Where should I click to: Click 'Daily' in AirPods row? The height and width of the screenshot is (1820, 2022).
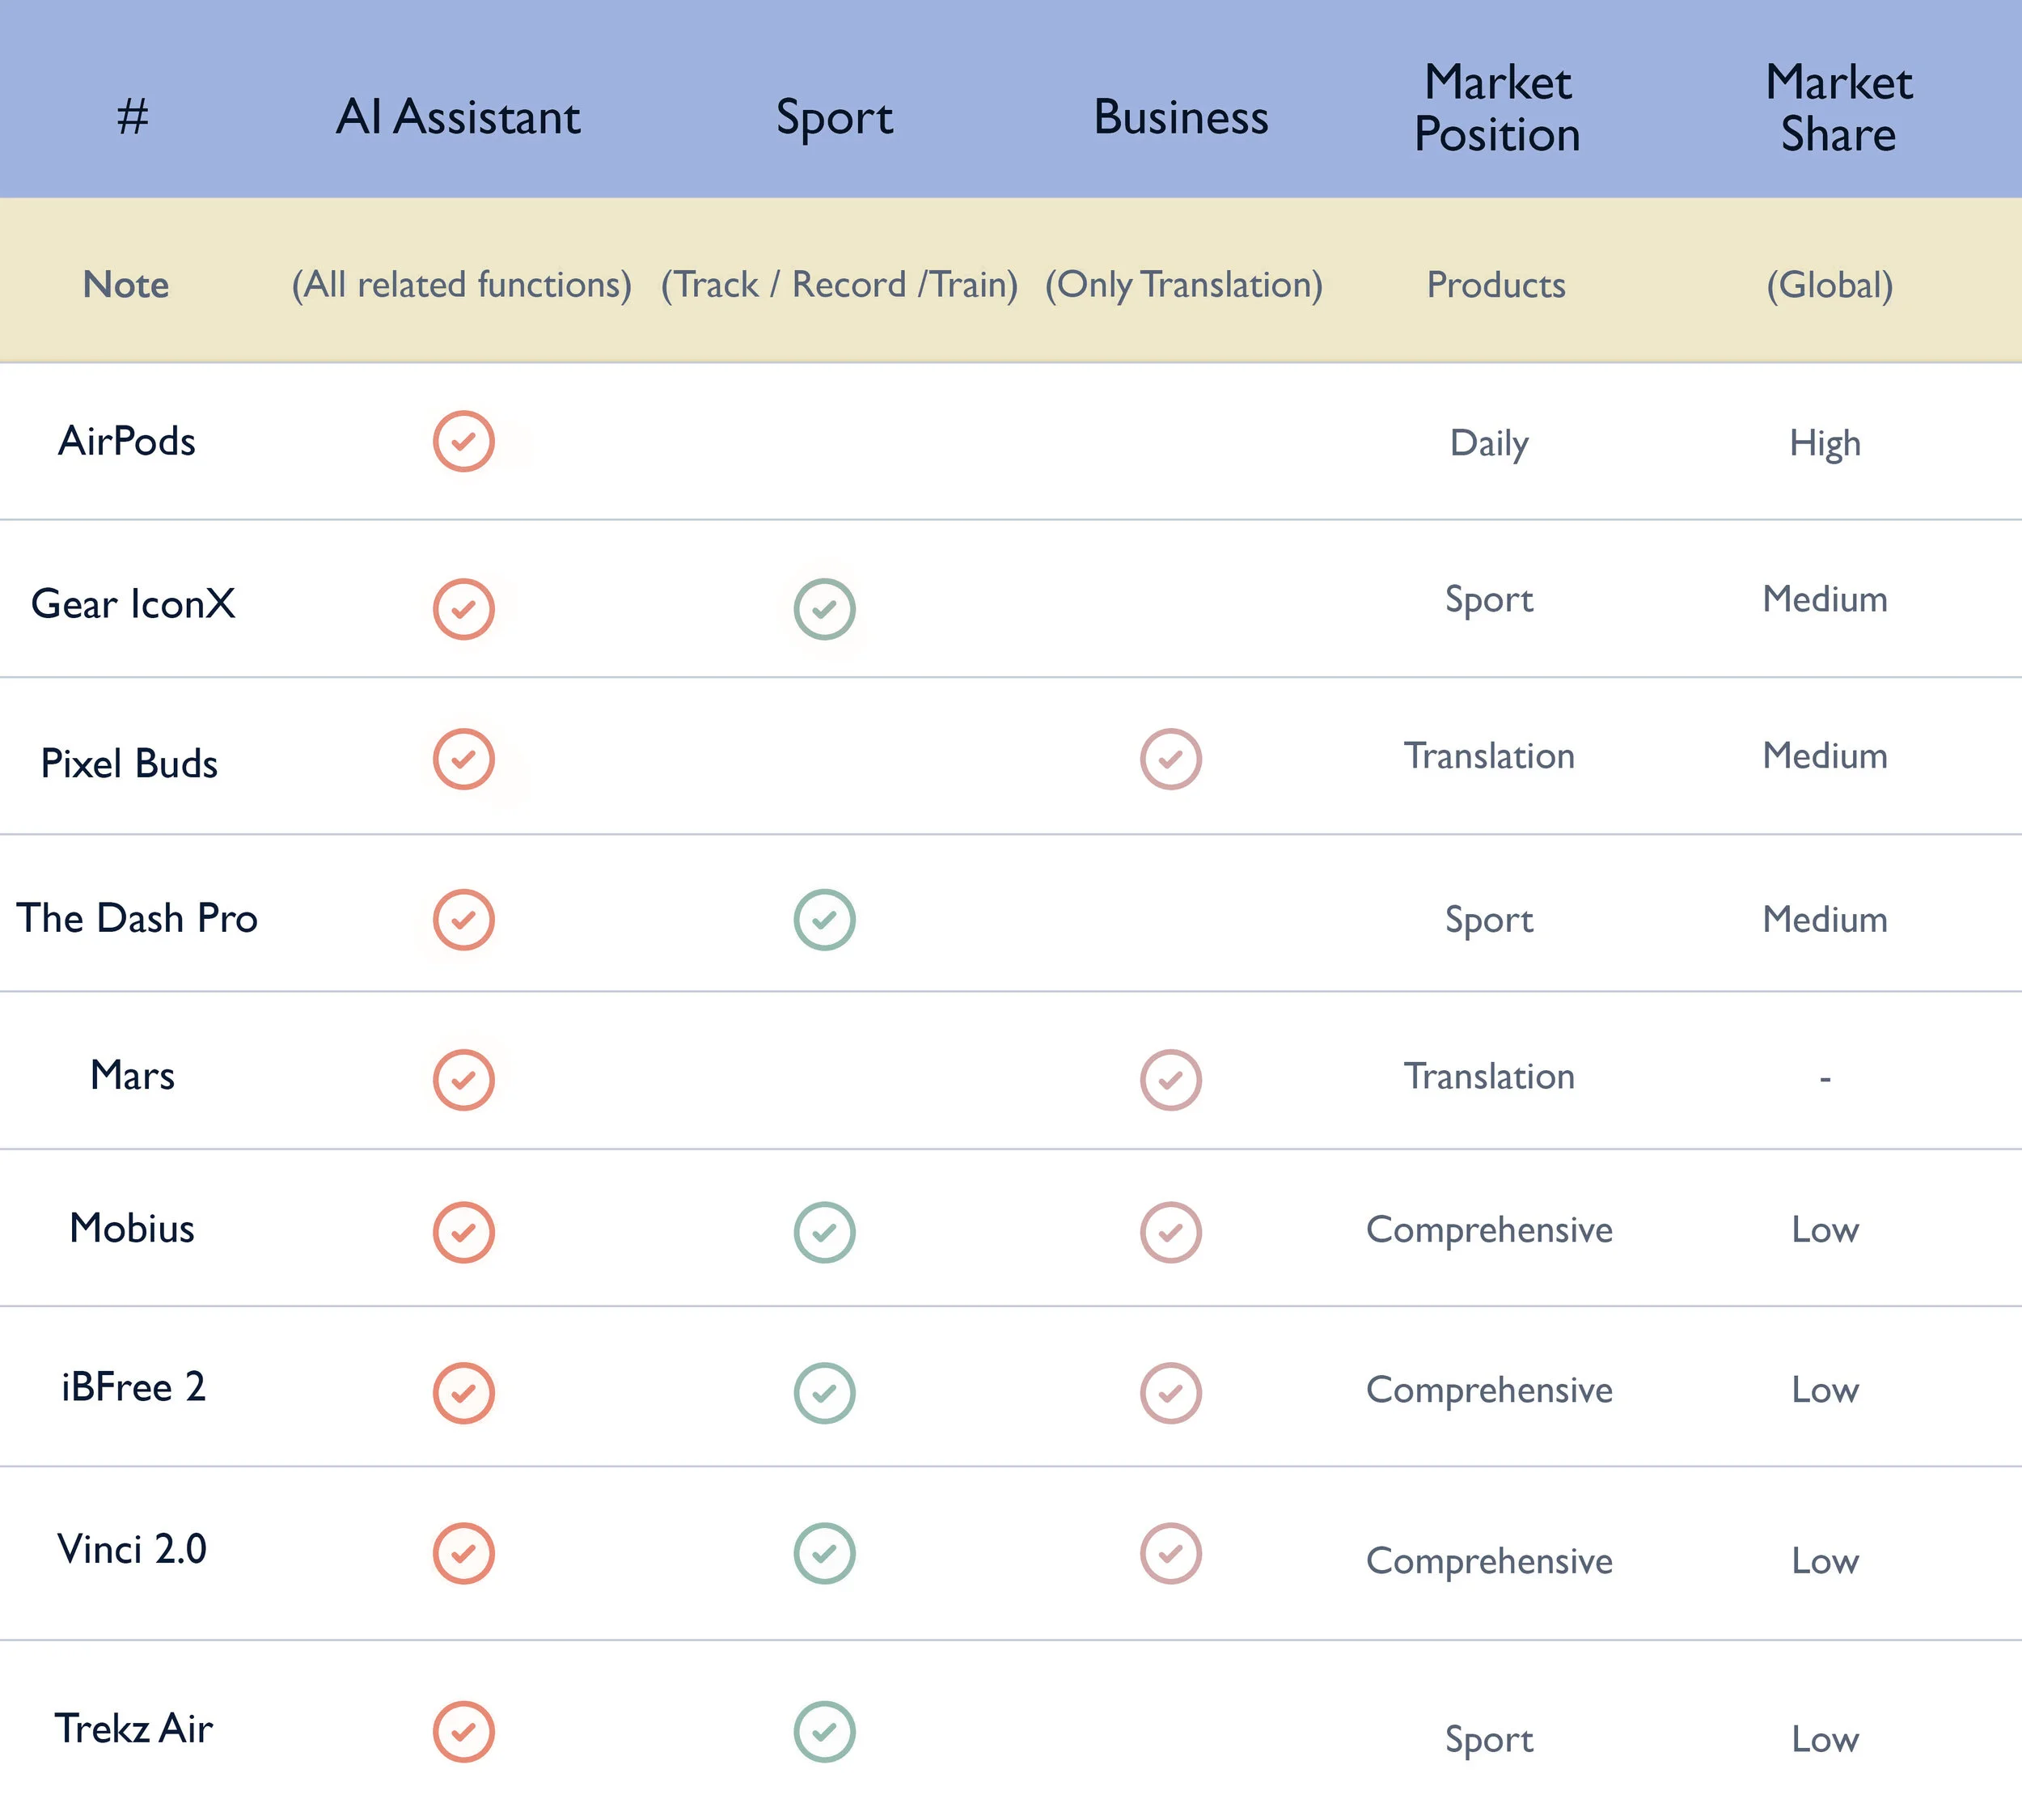tap(1489, 444)
